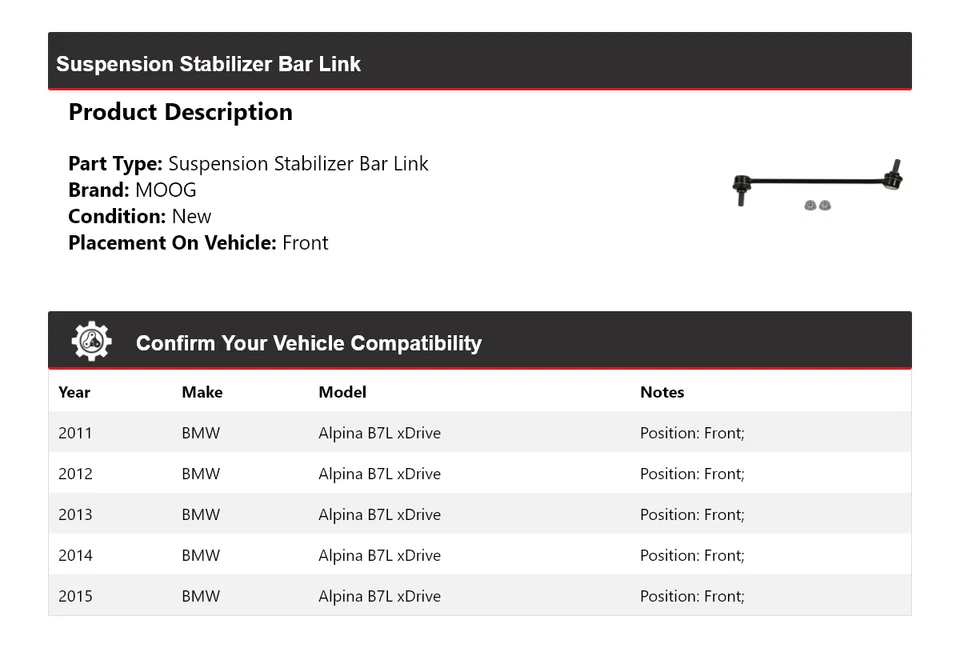This screenshot has height=648, width=960.
Task: Click the 2011 year row cell
Action: 75,433
